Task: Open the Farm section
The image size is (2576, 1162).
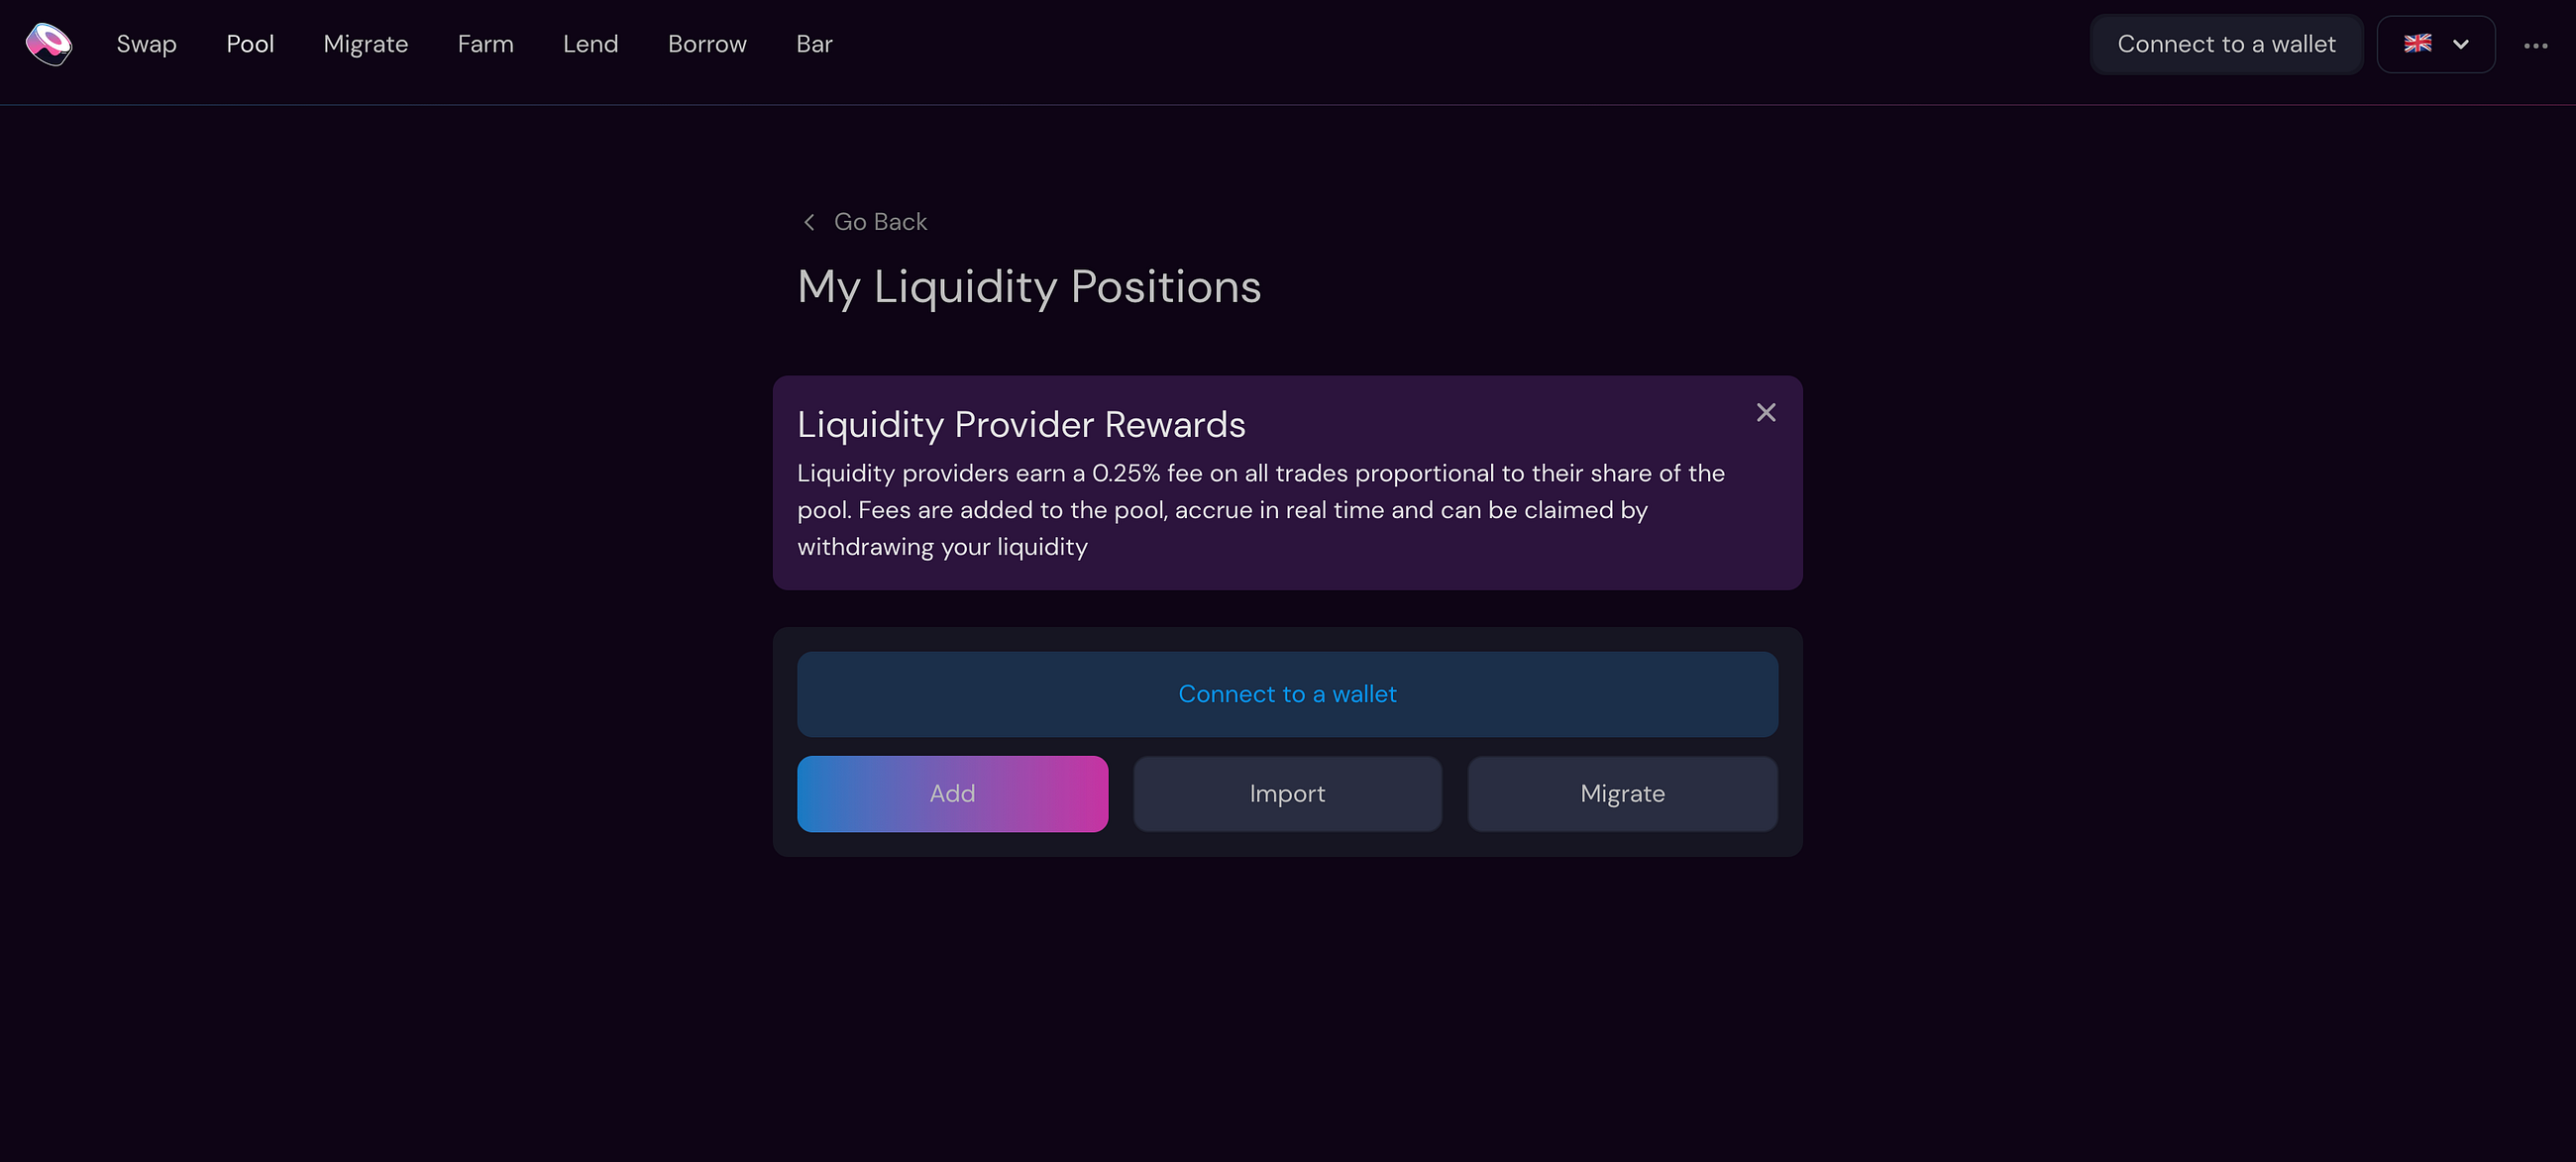Action: pyautogui.click(x=485, y=44)
